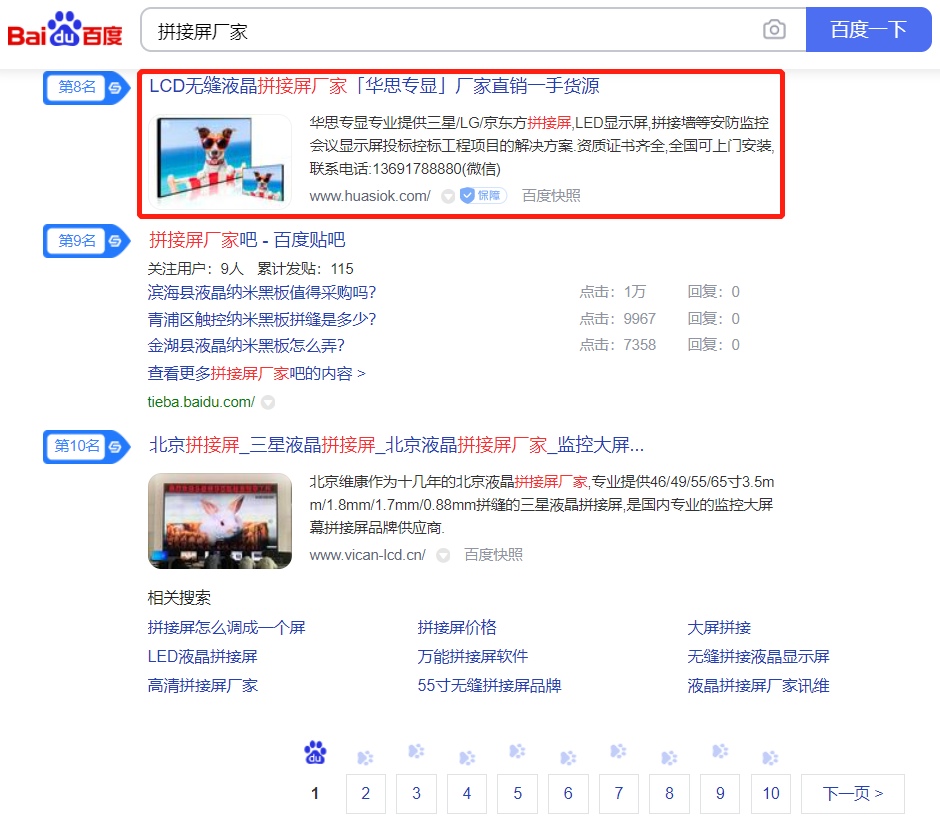This screenshot has height=831, width=940.
Task: Open the post 青浦区触控纳米黑板拼缝是多少?
Action: coord(262,319)
